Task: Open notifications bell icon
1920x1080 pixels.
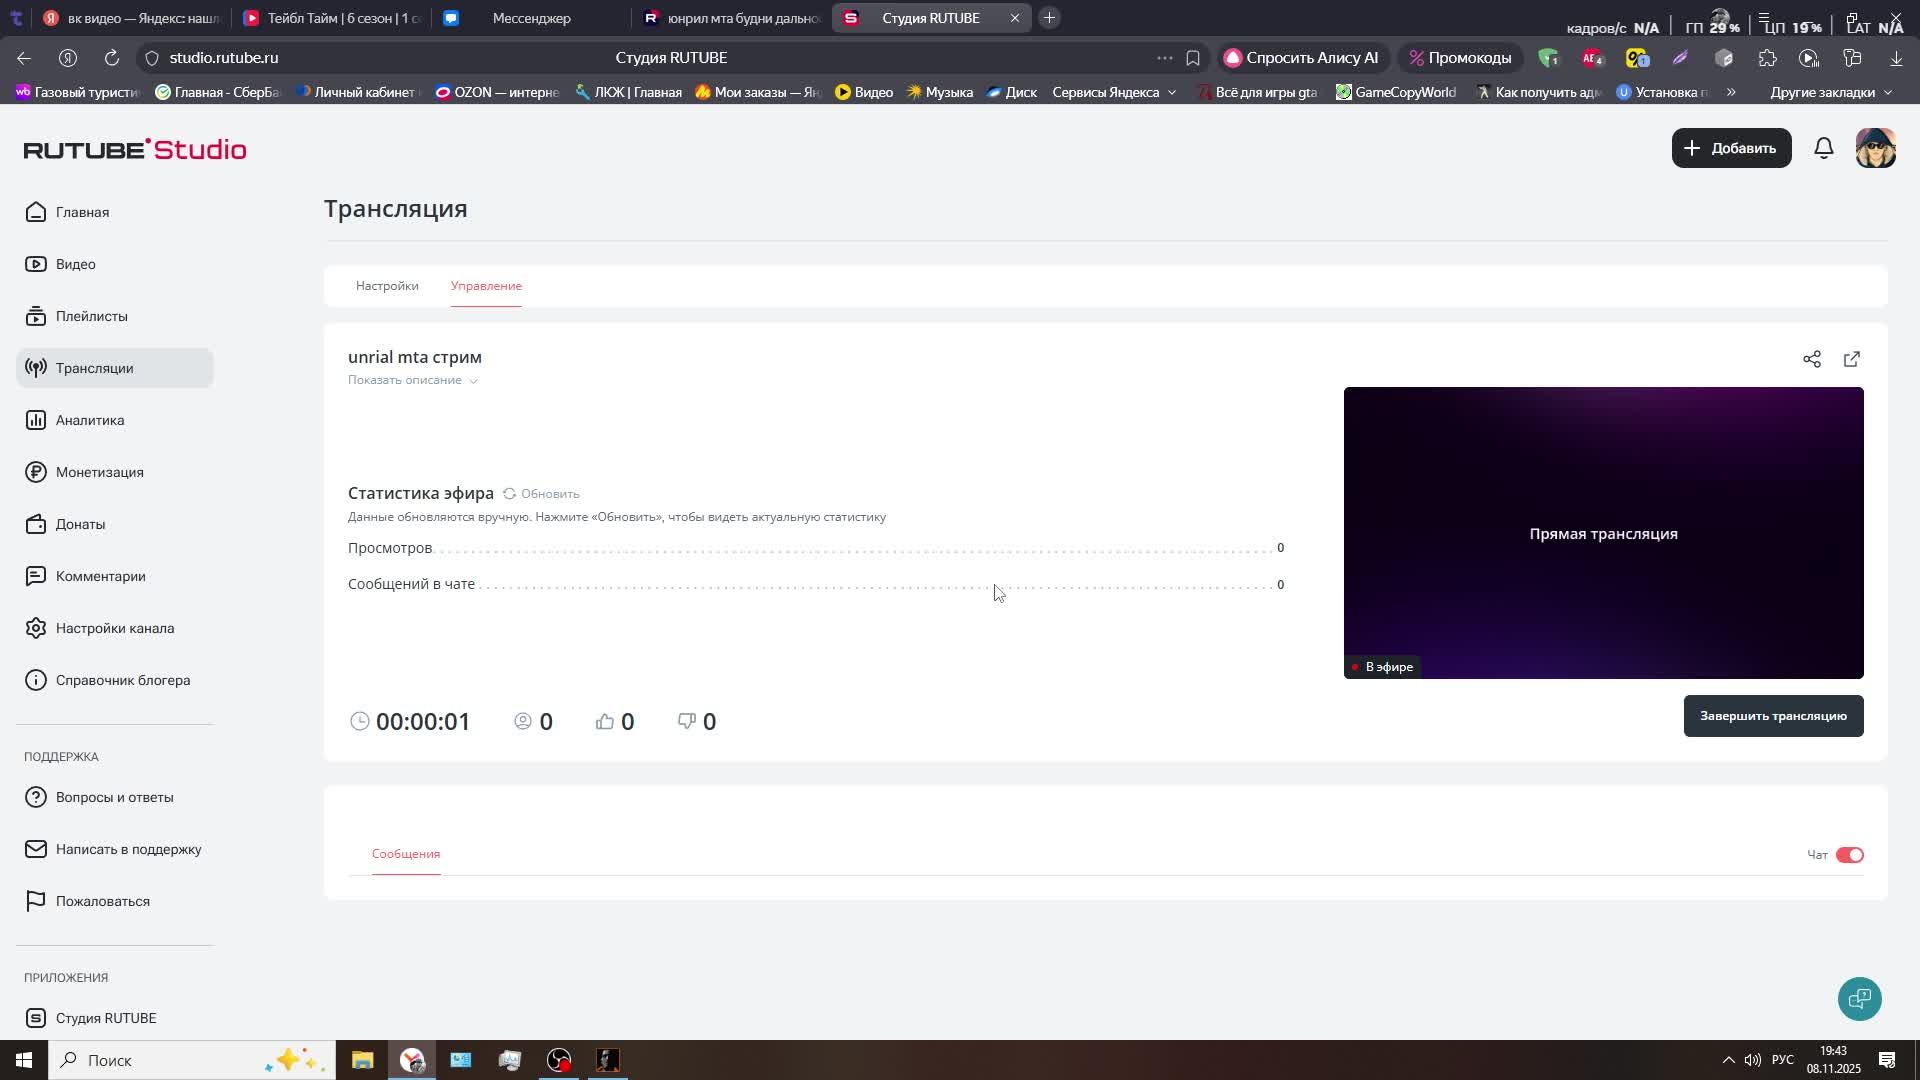Action: (1824, 148)
